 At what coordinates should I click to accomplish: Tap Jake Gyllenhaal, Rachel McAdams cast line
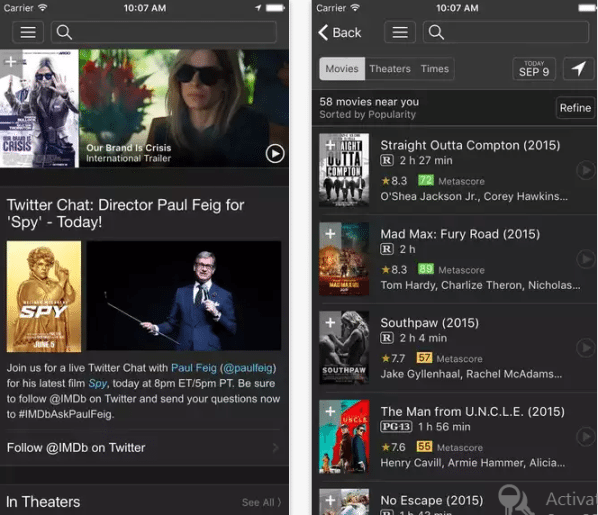[471, 374]
